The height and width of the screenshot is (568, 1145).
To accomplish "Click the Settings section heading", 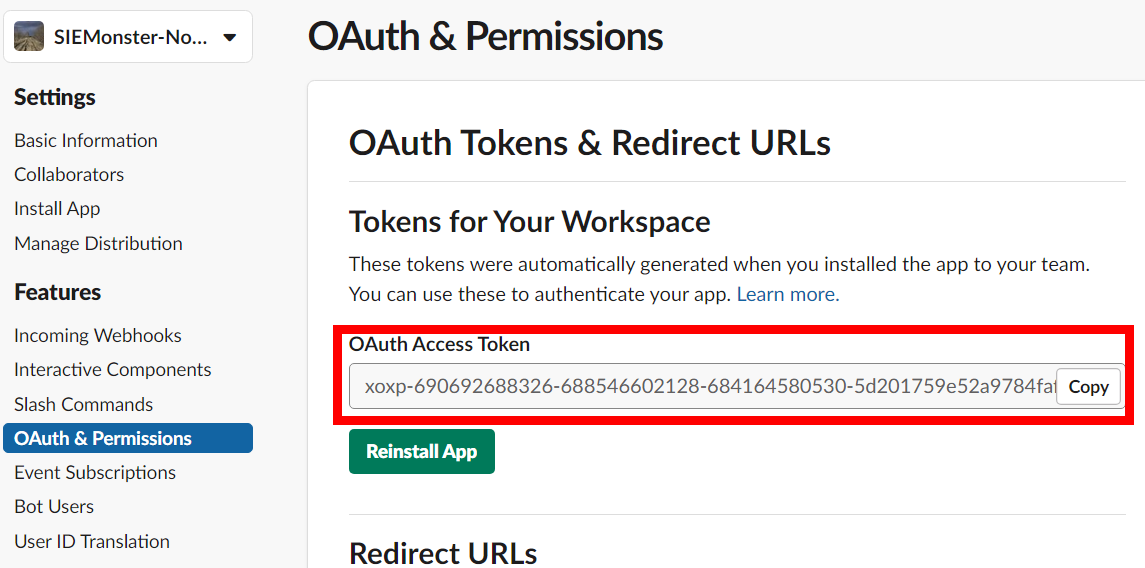I will (55, 97).
